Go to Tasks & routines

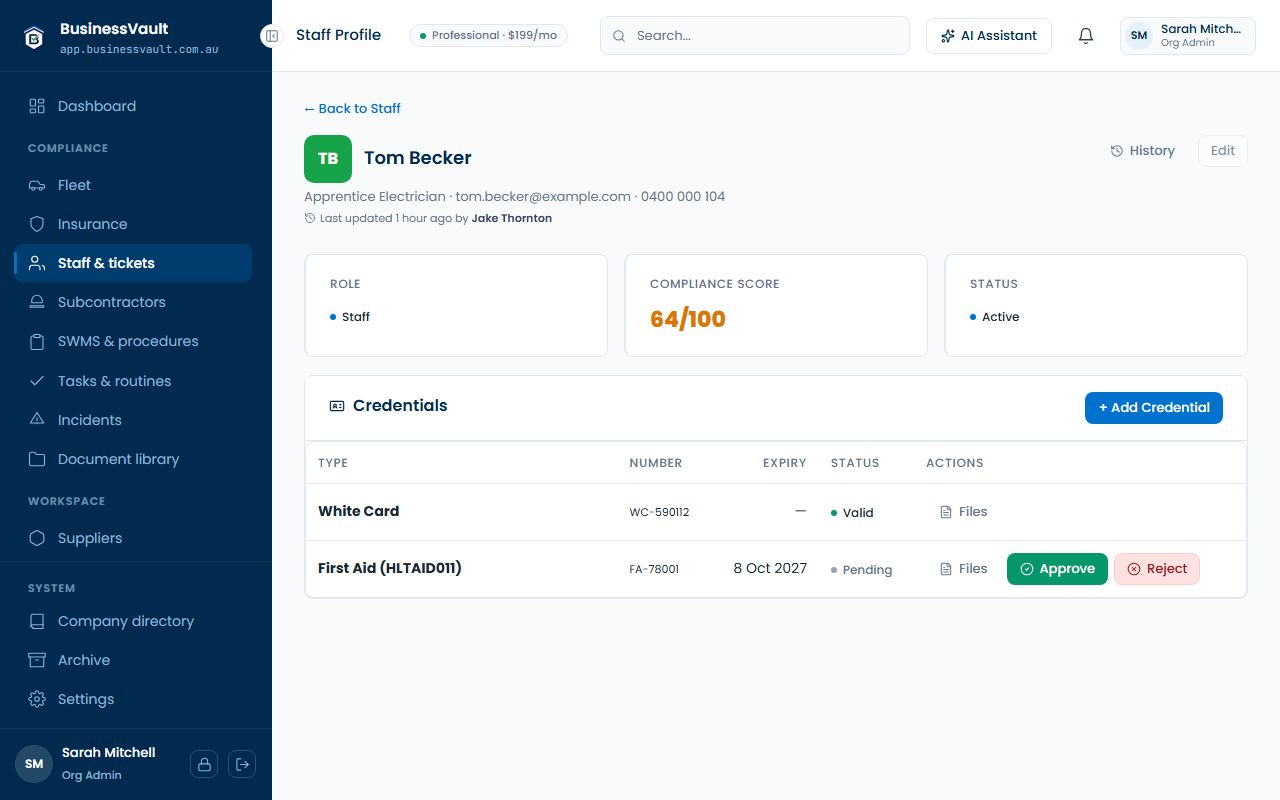tap(133, 381)
